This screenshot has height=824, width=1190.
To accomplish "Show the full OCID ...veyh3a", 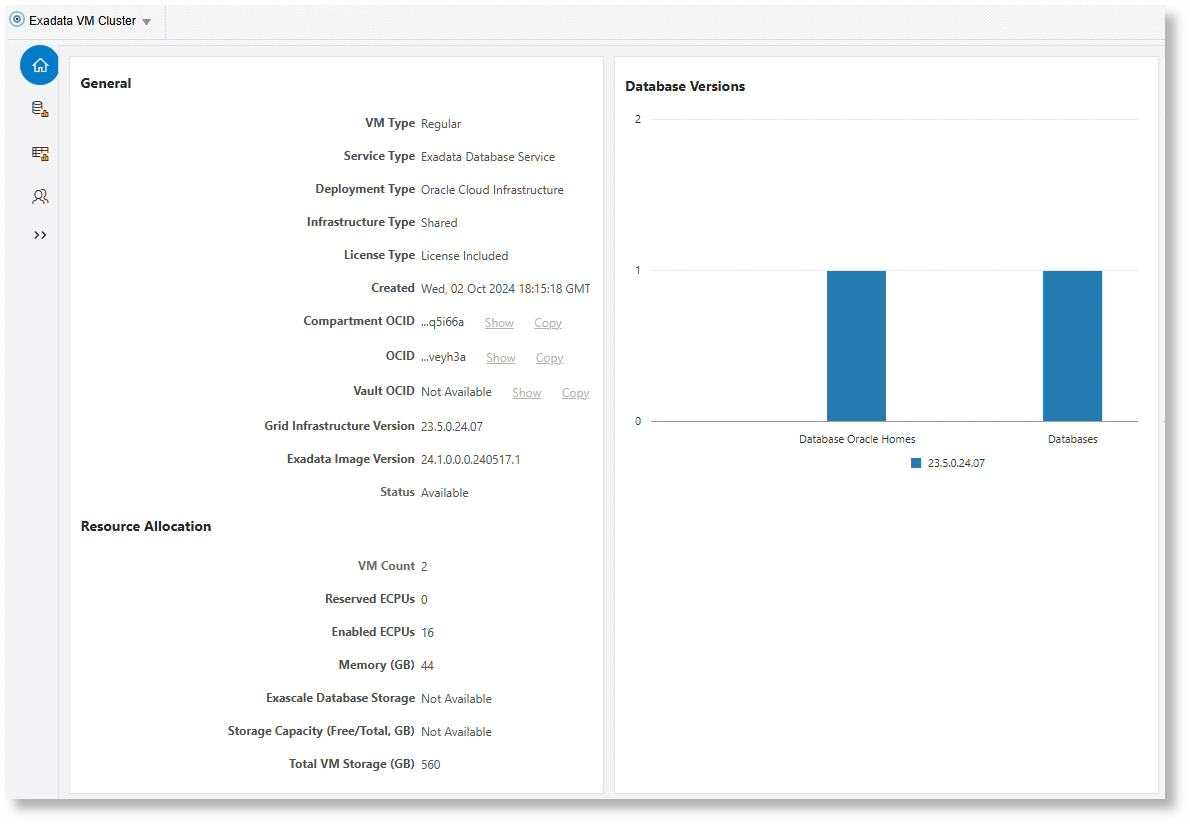I will [x=501, y=357].
